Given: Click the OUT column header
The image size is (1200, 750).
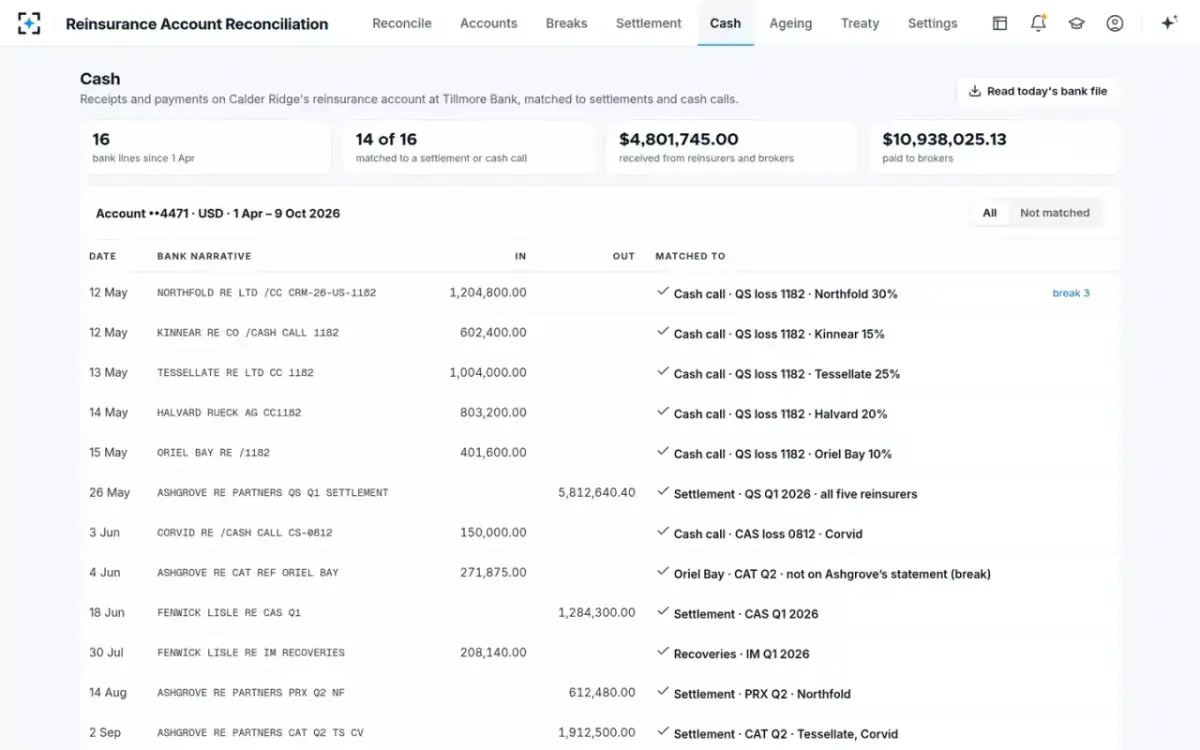Looking at the screenshot, I should tap(624, 256).
